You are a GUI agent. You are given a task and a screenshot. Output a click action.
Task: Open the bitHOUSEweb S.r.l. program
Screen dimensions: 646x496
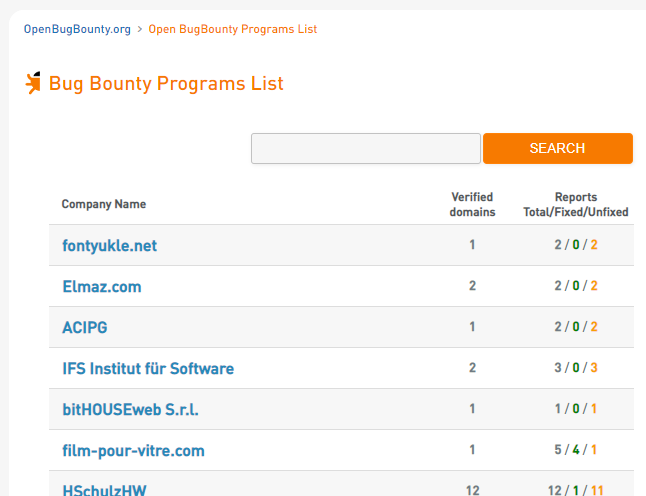coord(130,409)
